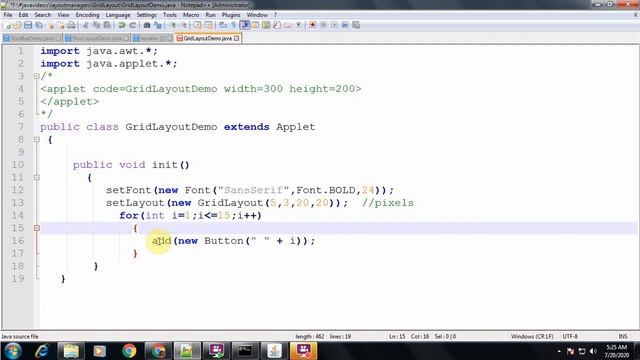Open the Encoding menu
640x360 pixels.
87,15
